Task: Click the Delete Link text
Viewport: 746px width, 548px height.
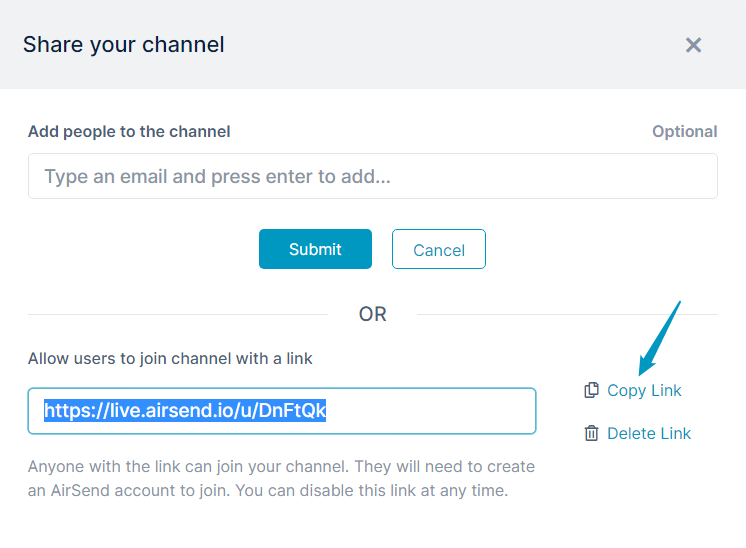Action: 649,433
